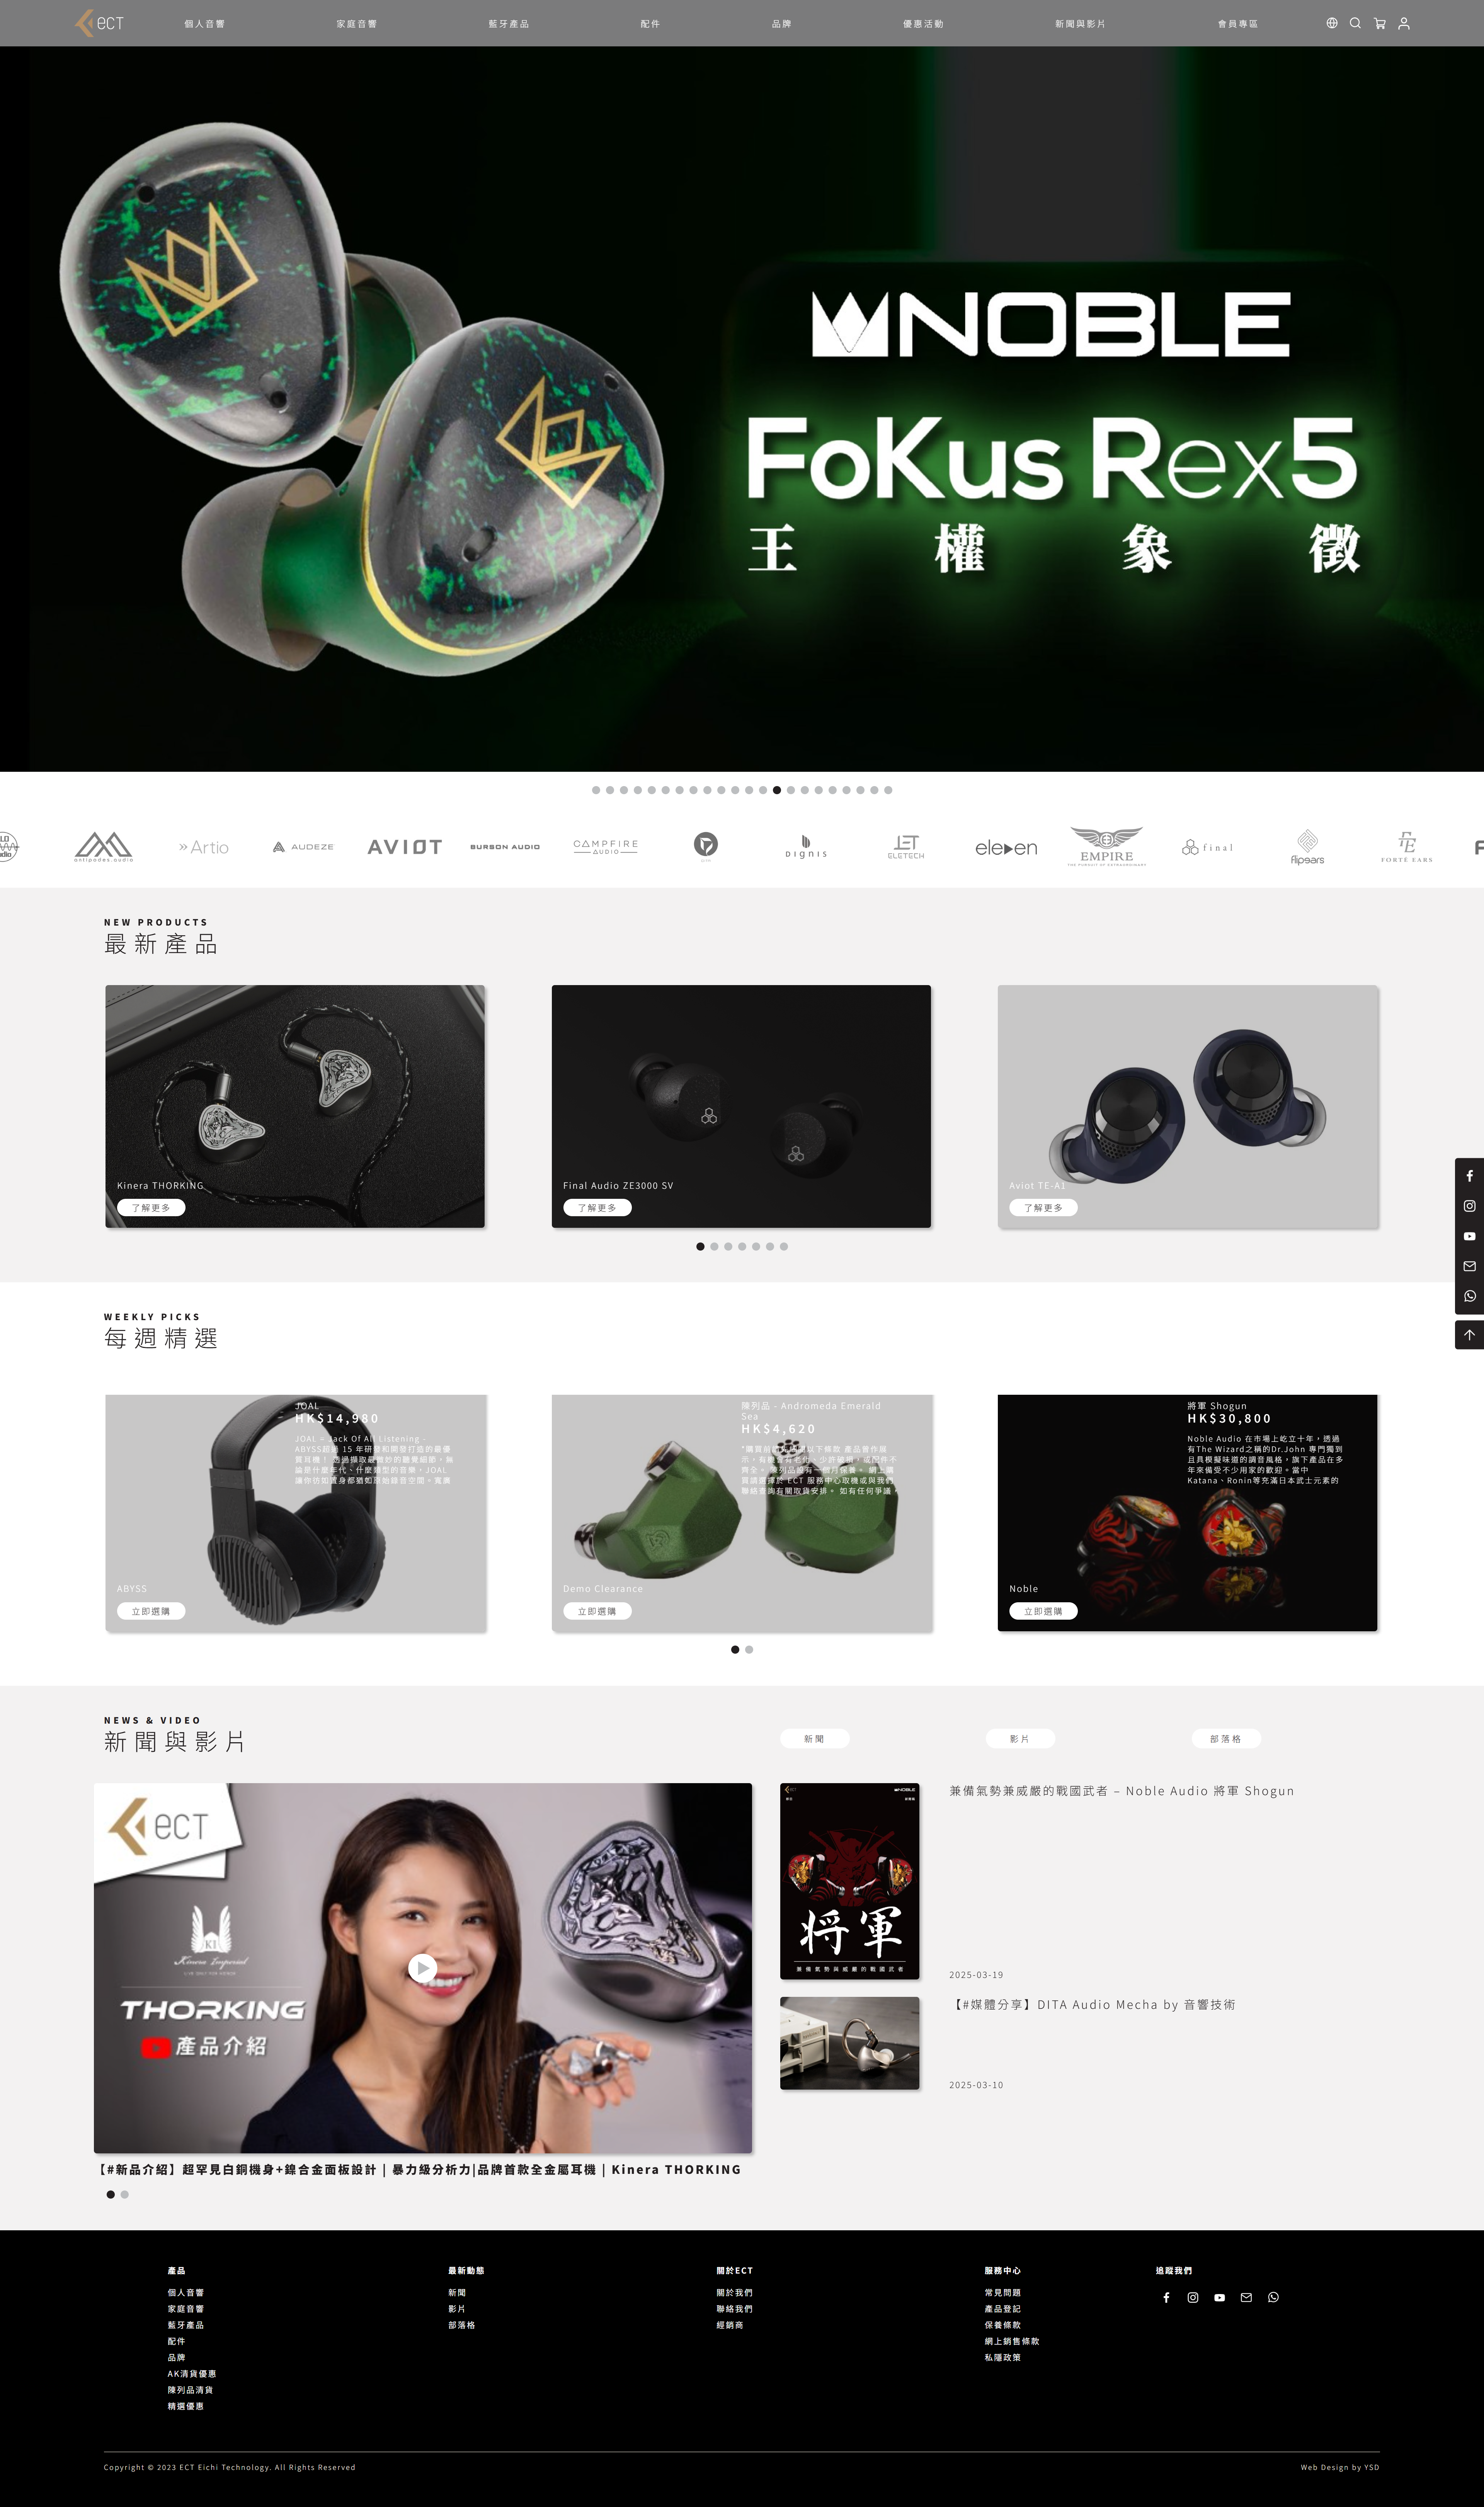The width and height of the screenshot is (1484, 2507).
Task: Open the 會員專區 nav menu
Action: (1237, 24)
